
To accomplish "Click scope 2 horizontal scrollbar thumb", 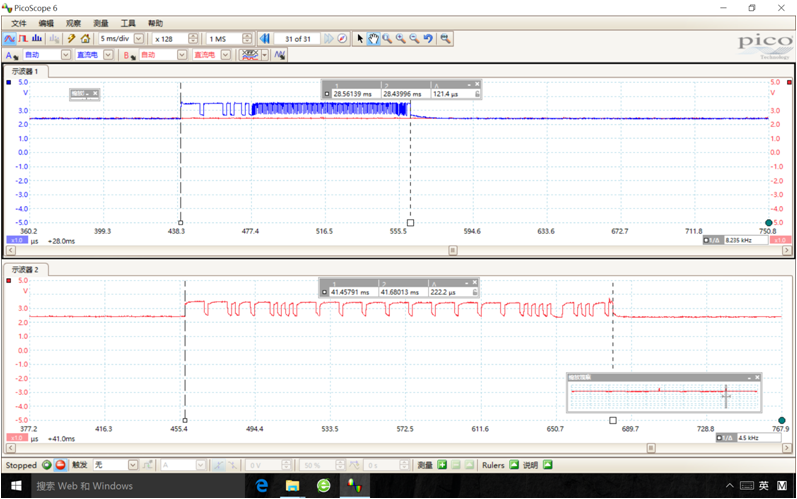I will click(651, 448).
